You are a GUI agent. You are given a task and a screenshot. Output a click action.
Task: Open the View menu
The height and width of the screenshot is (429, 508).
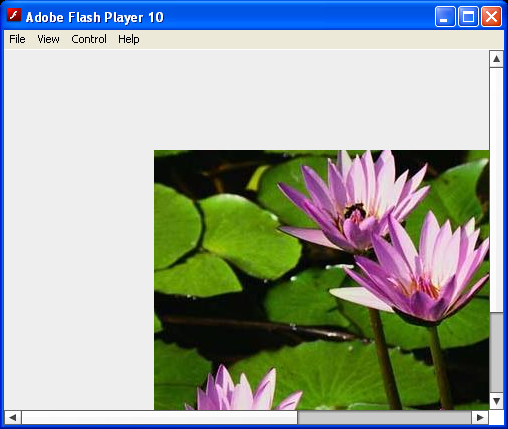click(48, 39)
